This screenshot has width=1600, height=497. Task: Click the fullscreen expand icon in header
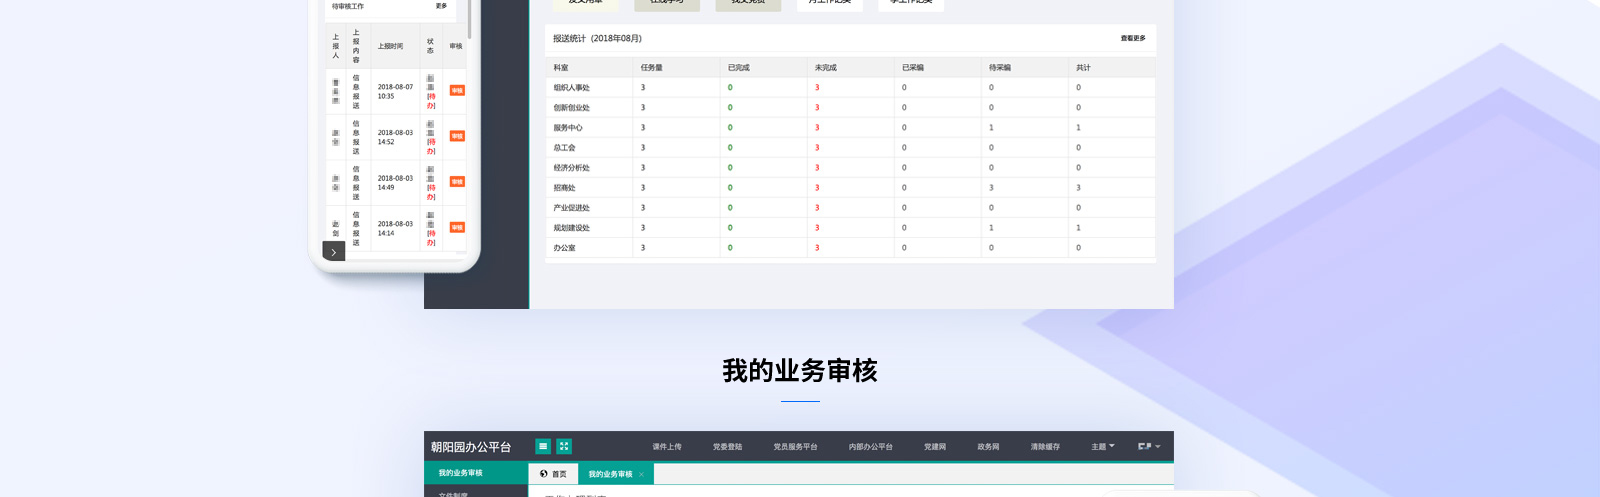click(x=564, y=446)
